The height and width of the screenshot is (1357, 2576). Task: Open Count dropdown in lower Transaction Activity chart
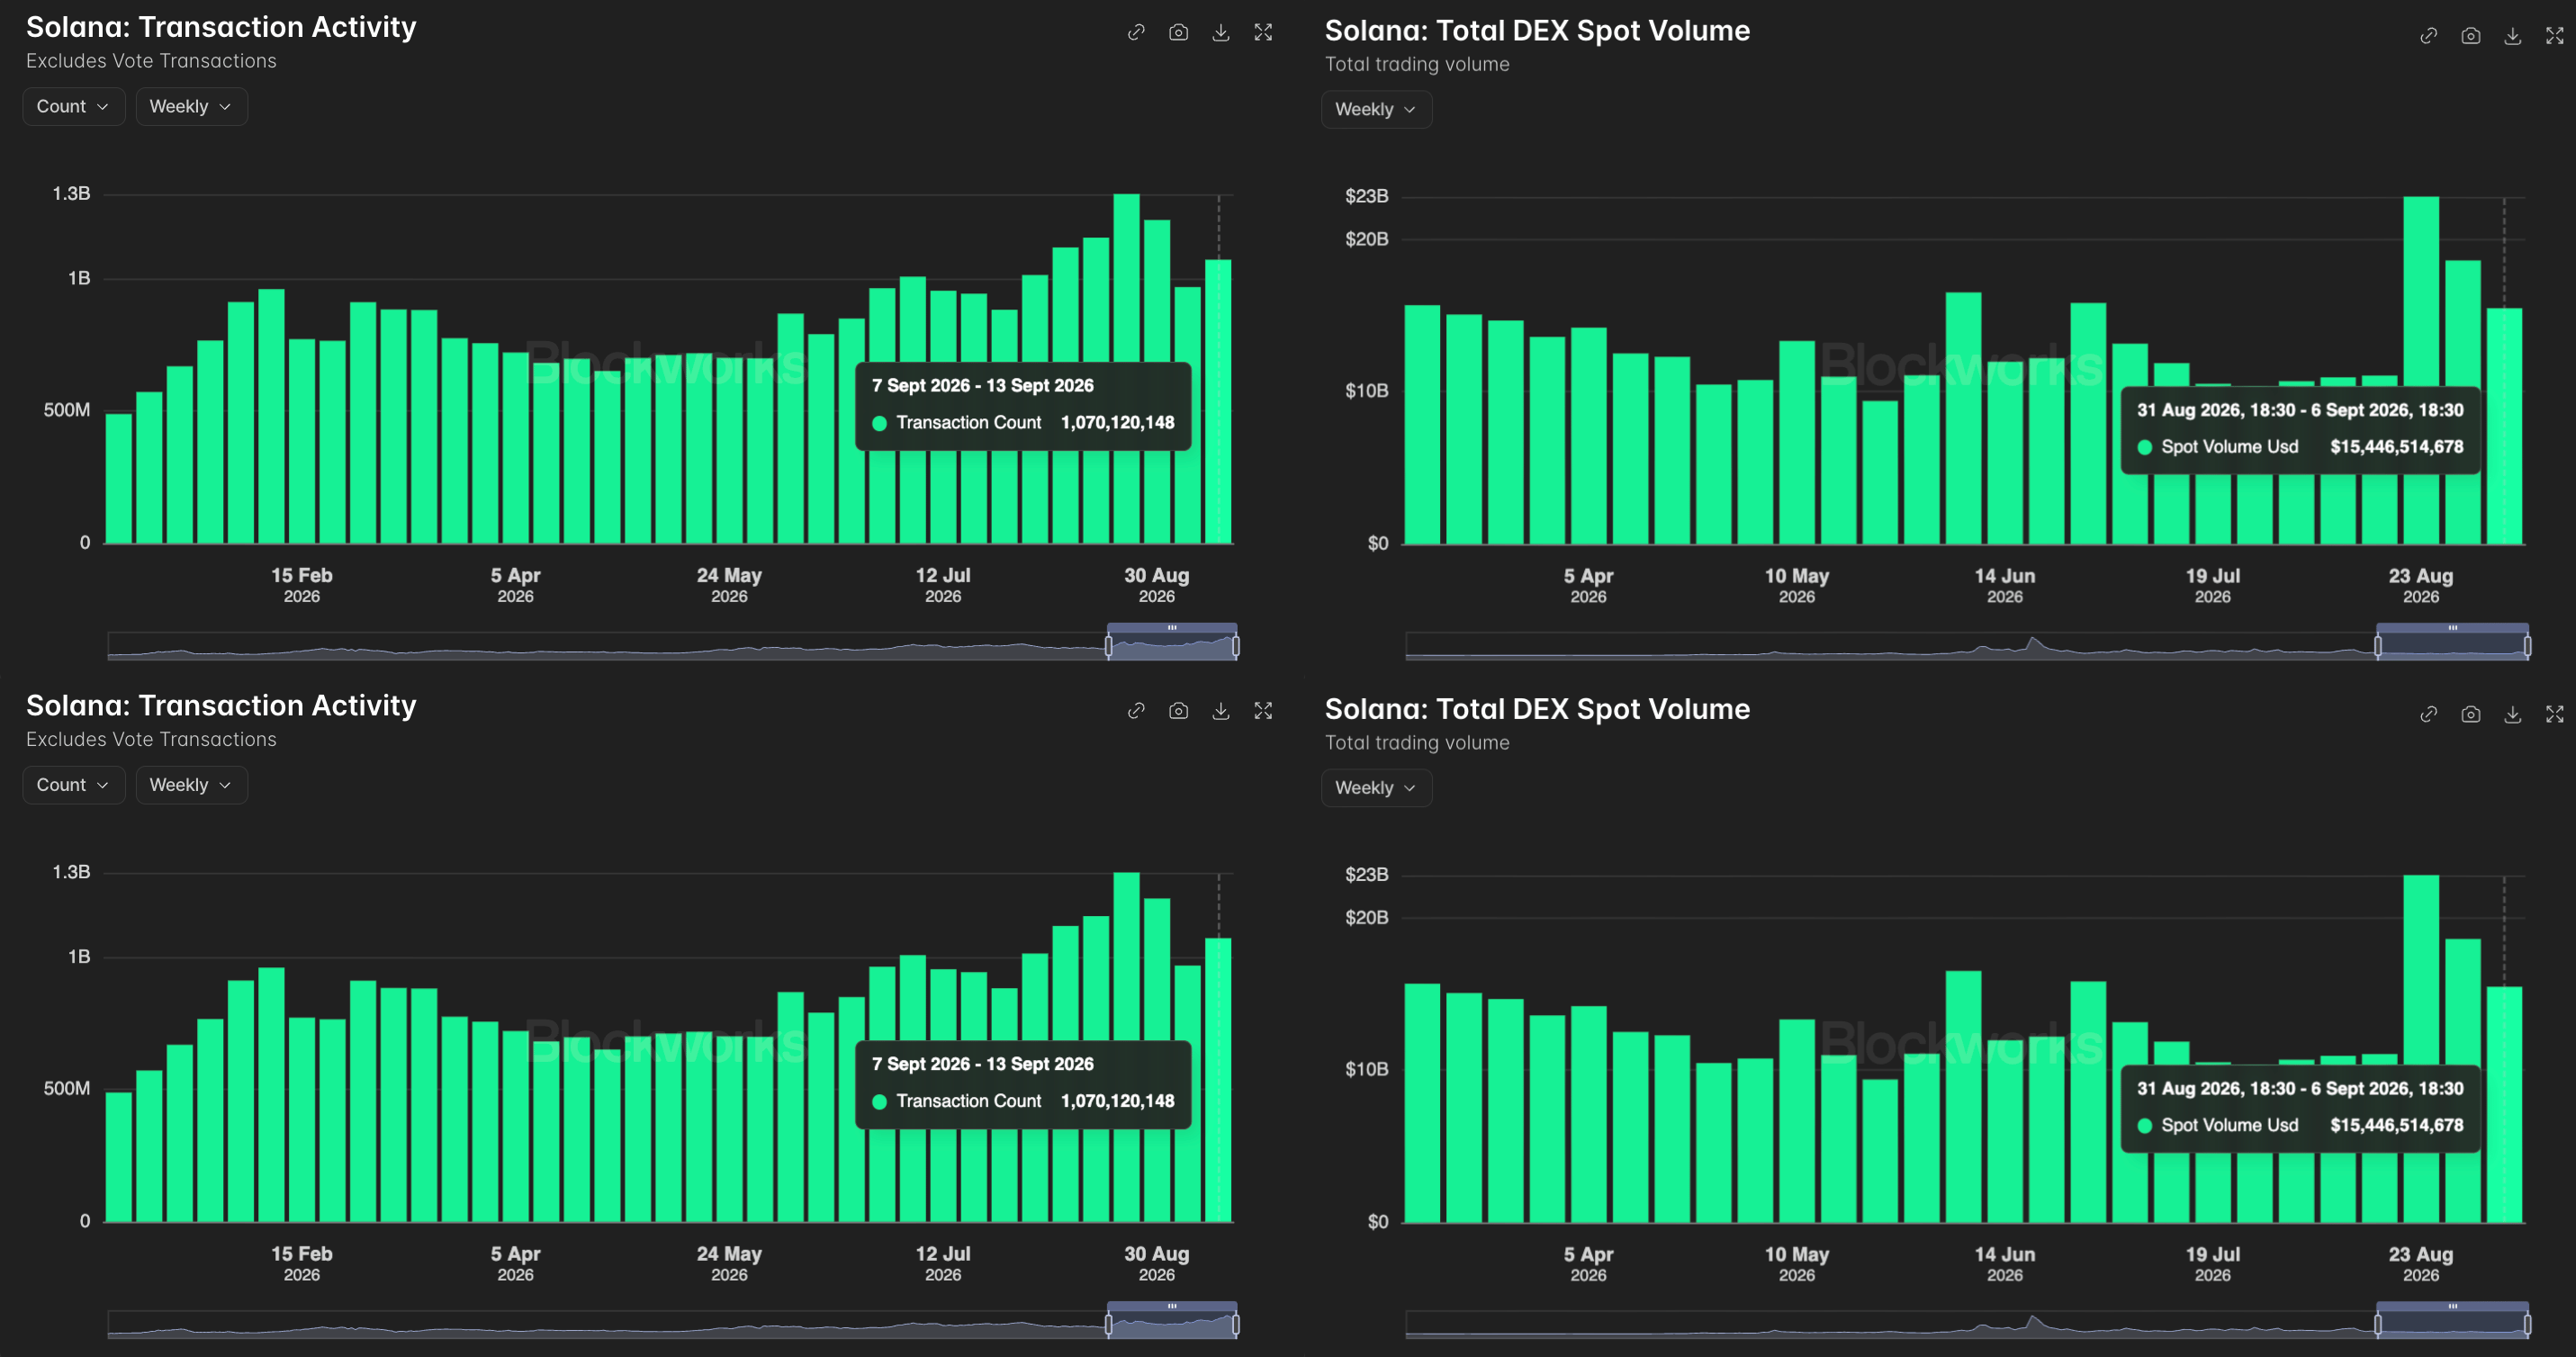73,785
